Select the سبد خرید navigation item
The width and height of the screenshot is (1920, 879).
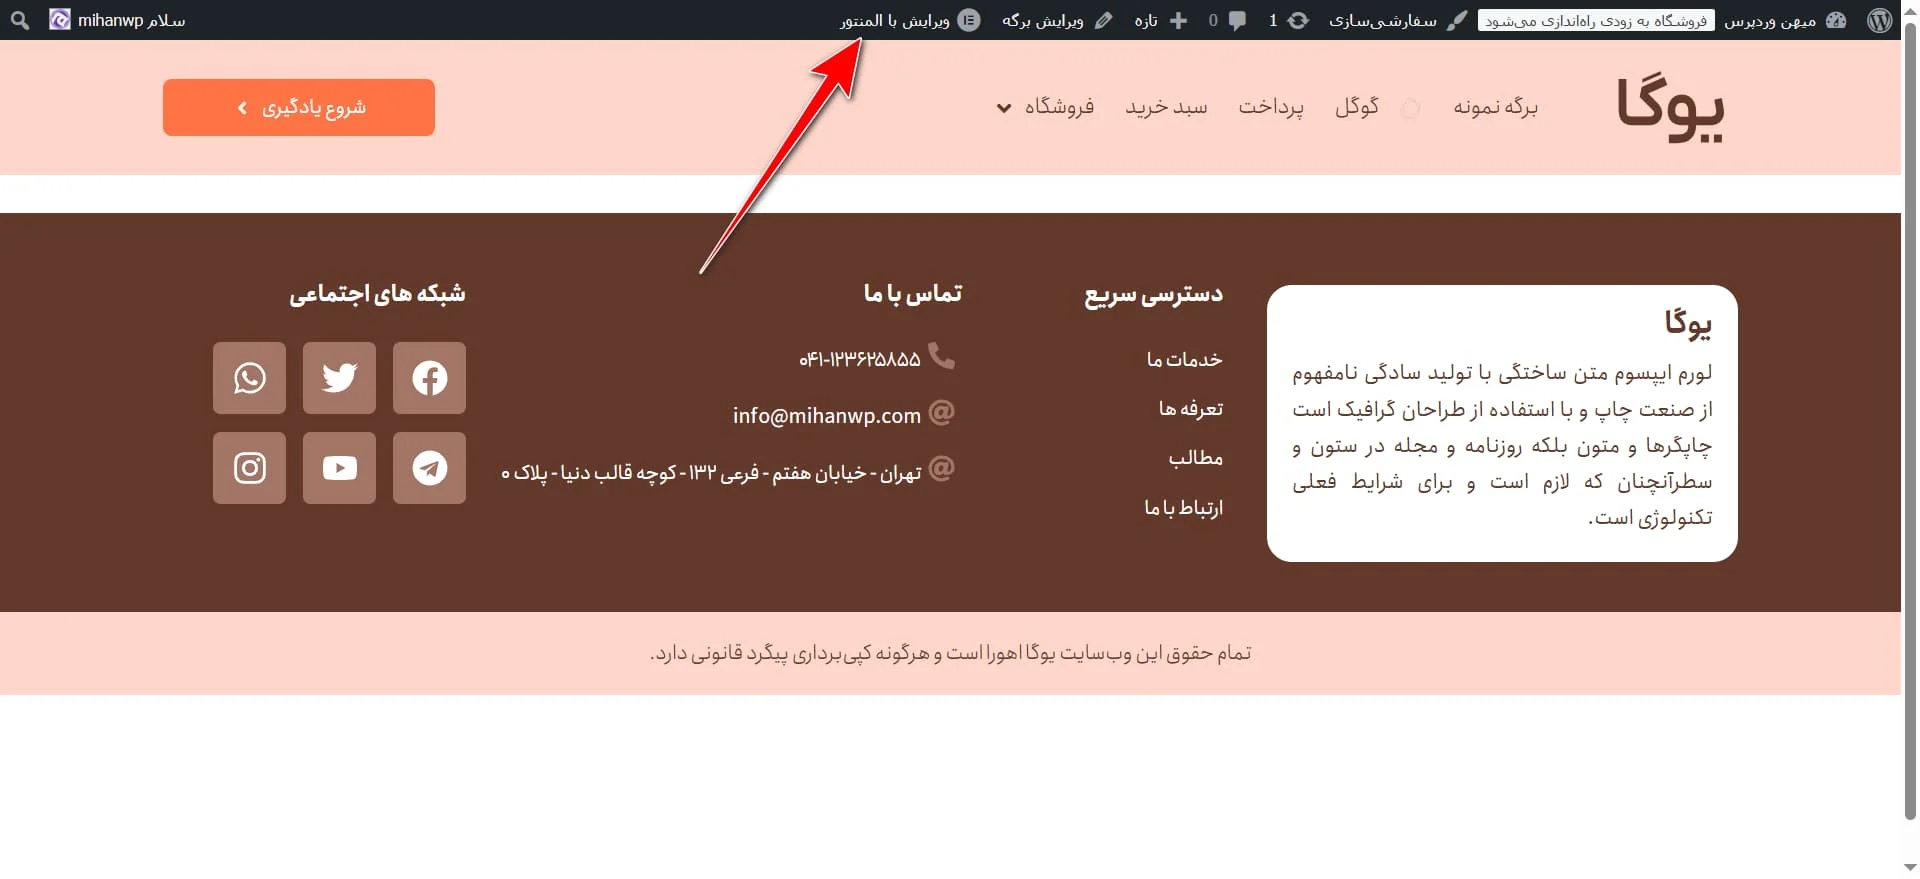1166,107
